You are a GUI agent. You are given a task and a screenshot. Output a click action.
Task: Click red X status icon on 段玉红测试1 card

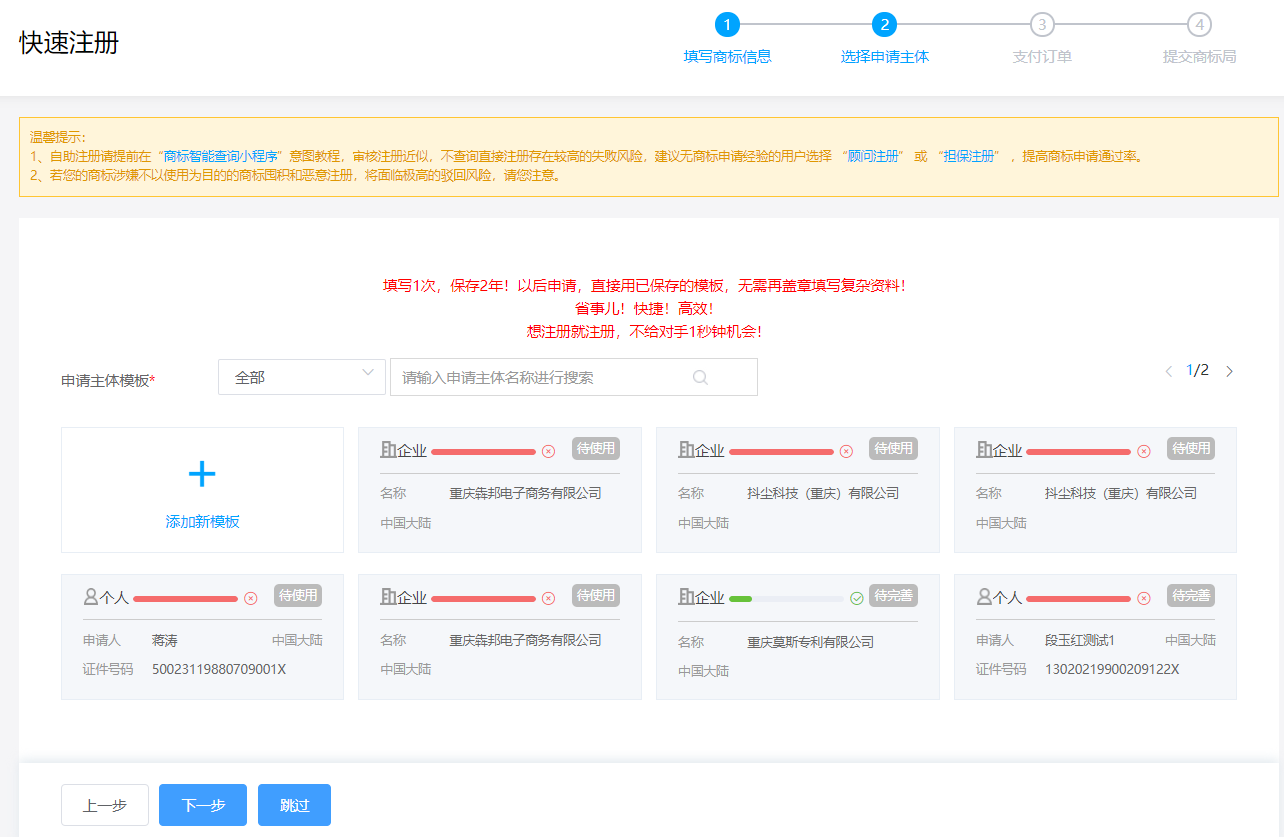1144,598
